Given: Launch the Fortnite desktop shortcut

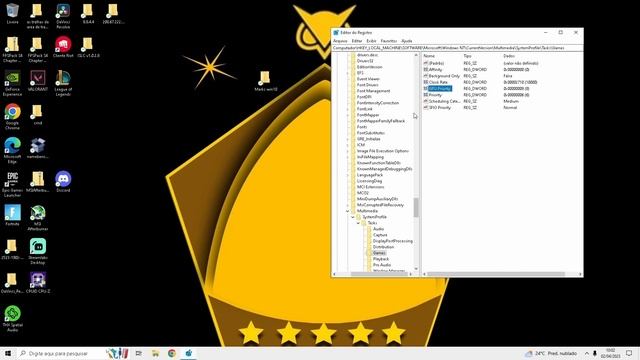Looking at the screenshot, I should [x=12, y=216].
